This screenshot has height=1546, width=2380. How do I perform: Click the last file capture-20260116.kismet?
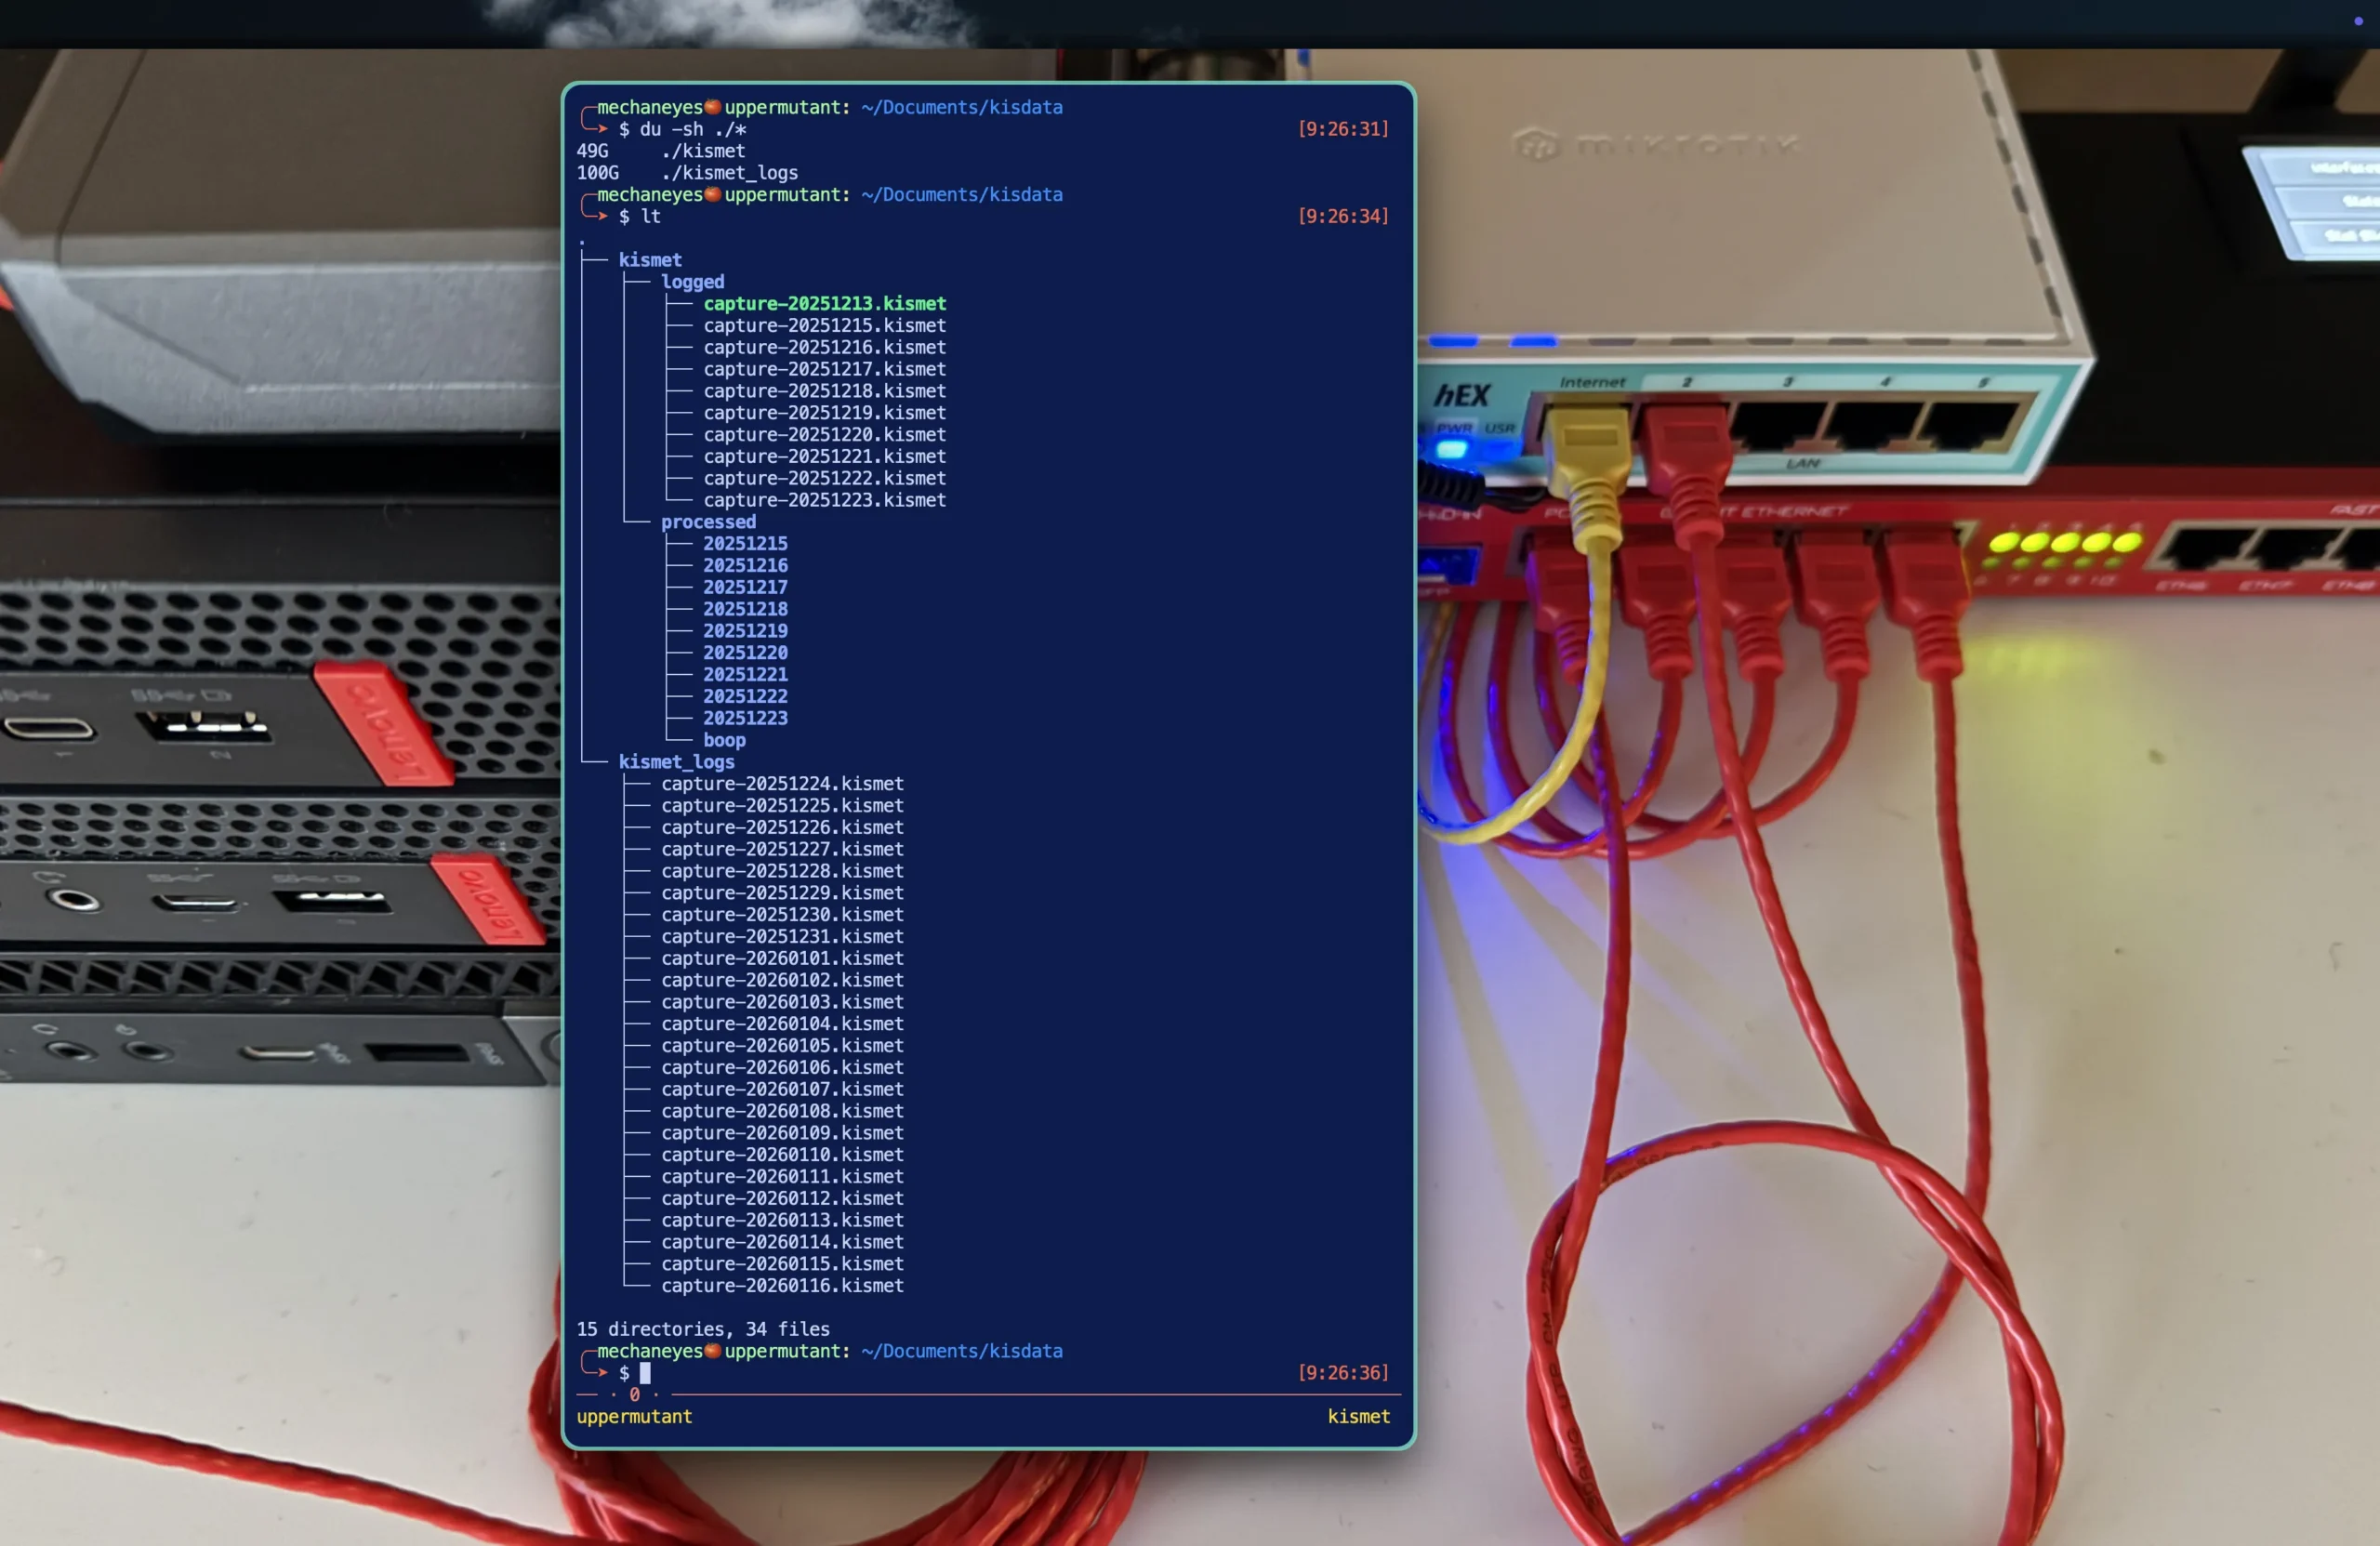782,1285
